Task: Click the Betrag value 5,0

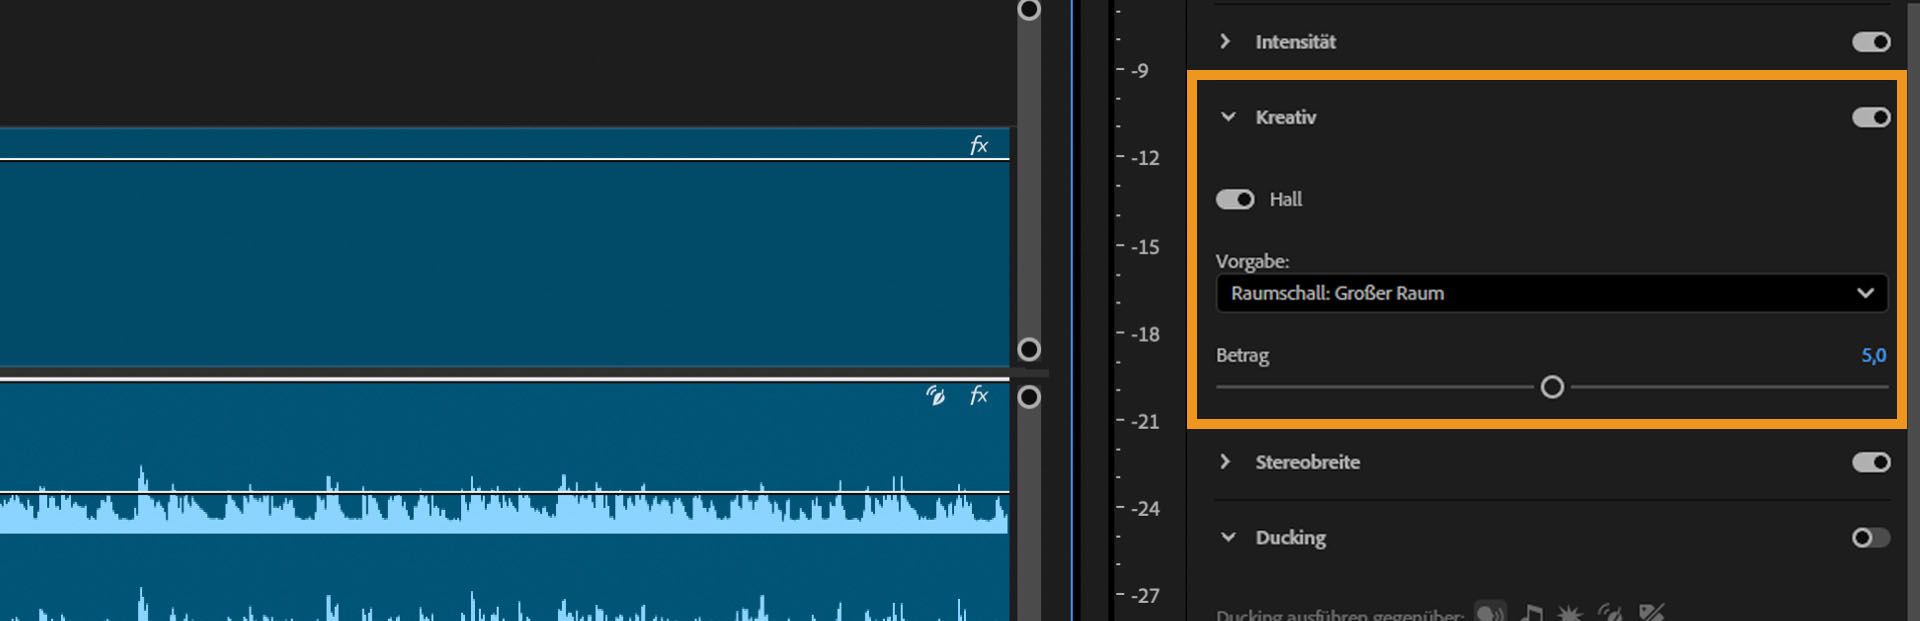Action: pos(1873,355)
